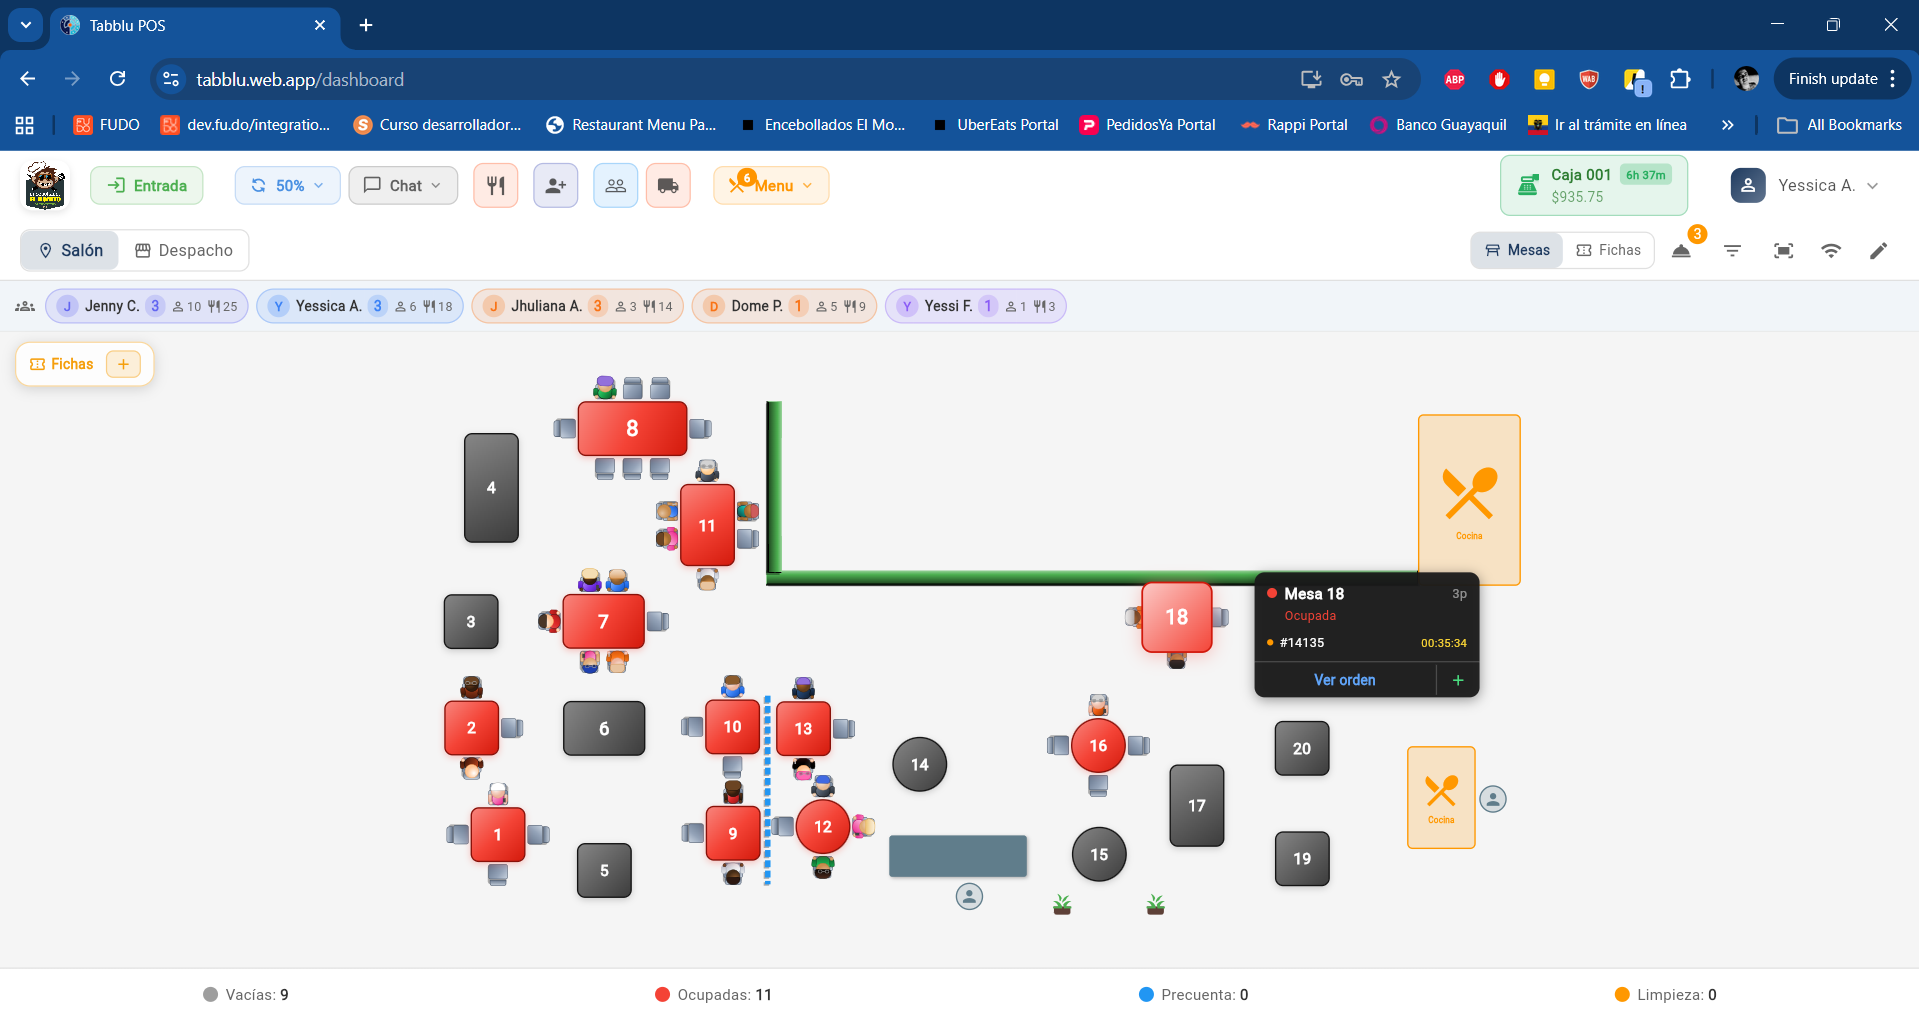1919x1018 pixels.
Task: Click the fullscreen focus icon
Action: pyautogui.click(x=1782, y=251)
